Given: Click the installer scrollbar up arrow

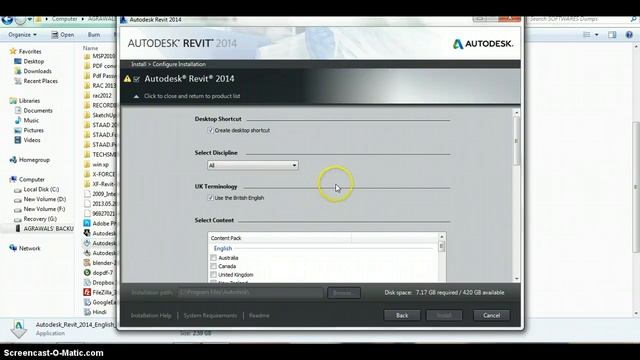Looking at the screenshot, I should (517, 112).
